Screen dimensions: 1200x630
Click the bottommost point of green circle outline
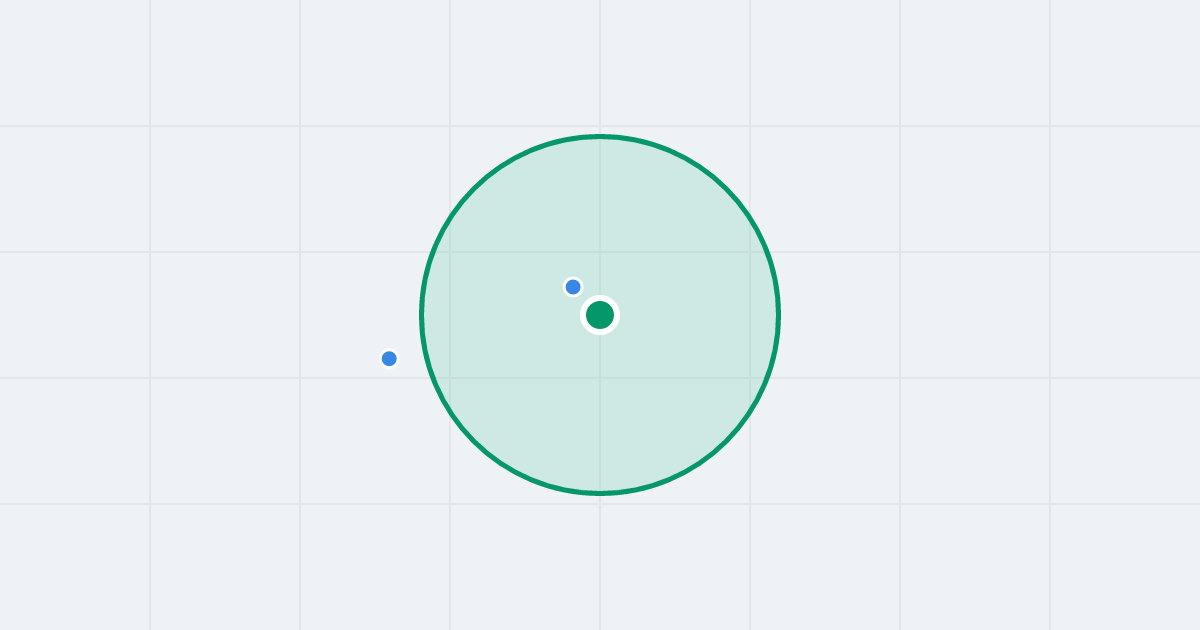coord(600,493)
